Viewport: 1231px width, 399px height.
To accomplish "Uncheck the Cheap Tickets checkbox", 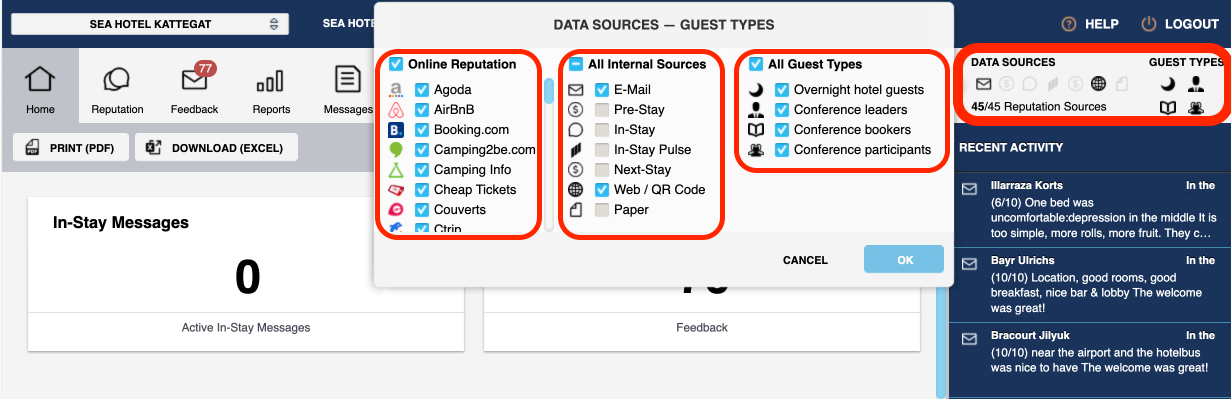I will click(x=422, y=190).
